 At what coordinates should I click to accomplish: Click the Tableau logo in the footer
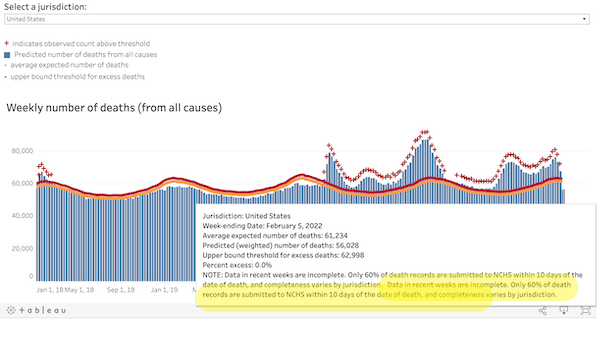(x=36, y=310)
